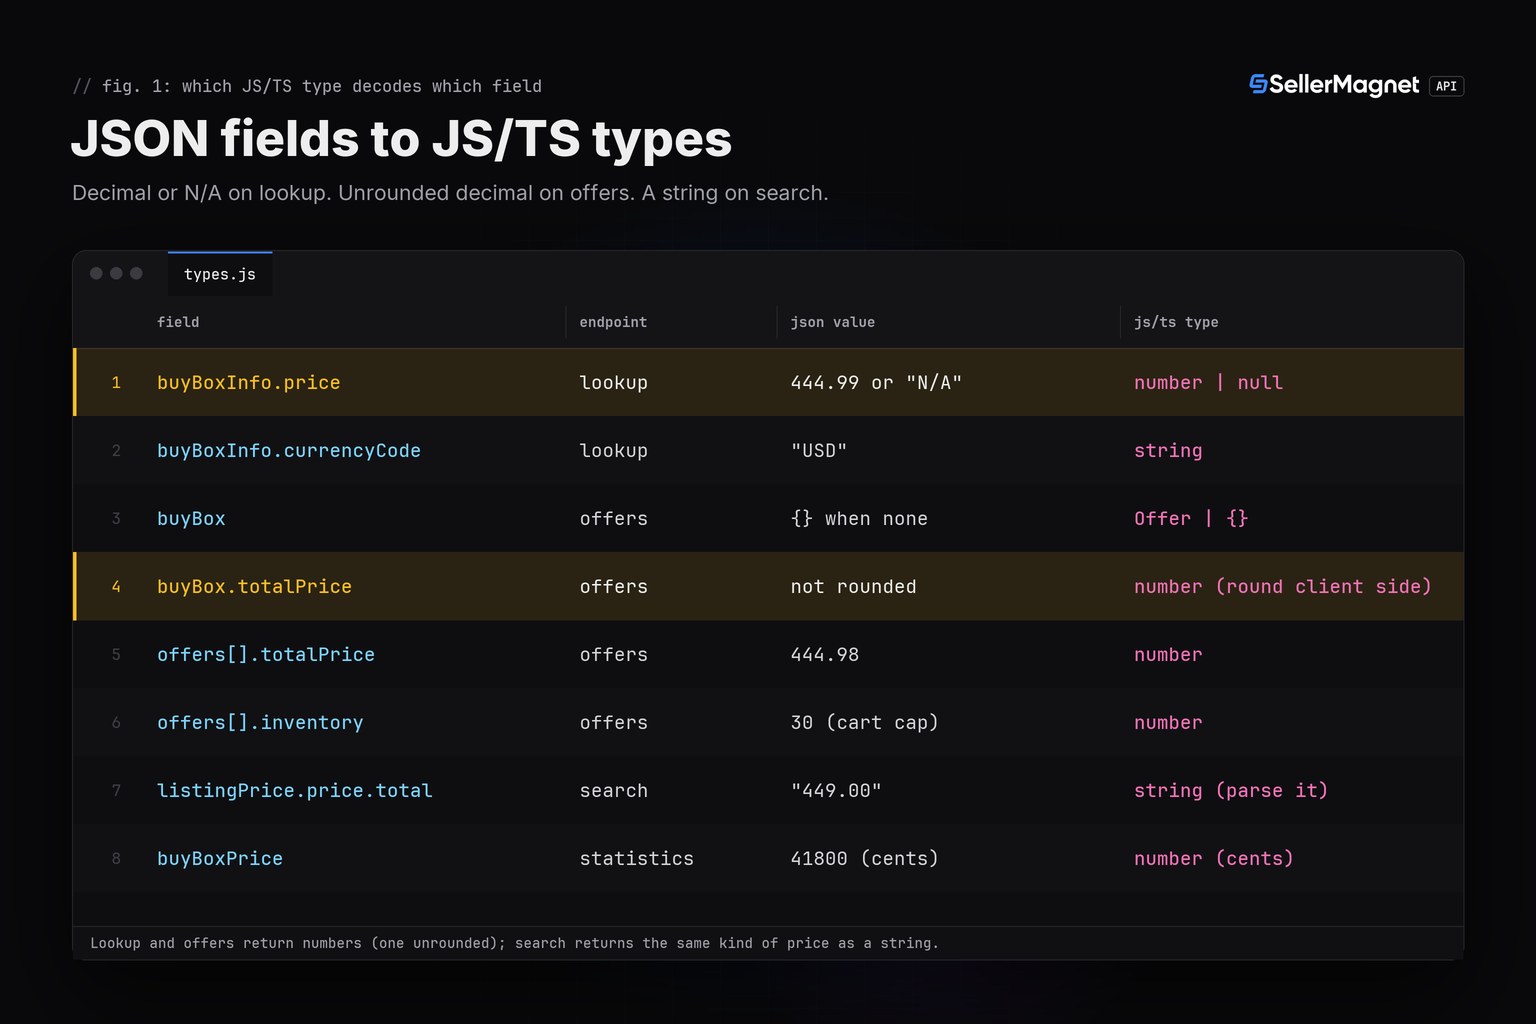
Task: Click the "{} when none" json value
Action: [x=859, y=519]
